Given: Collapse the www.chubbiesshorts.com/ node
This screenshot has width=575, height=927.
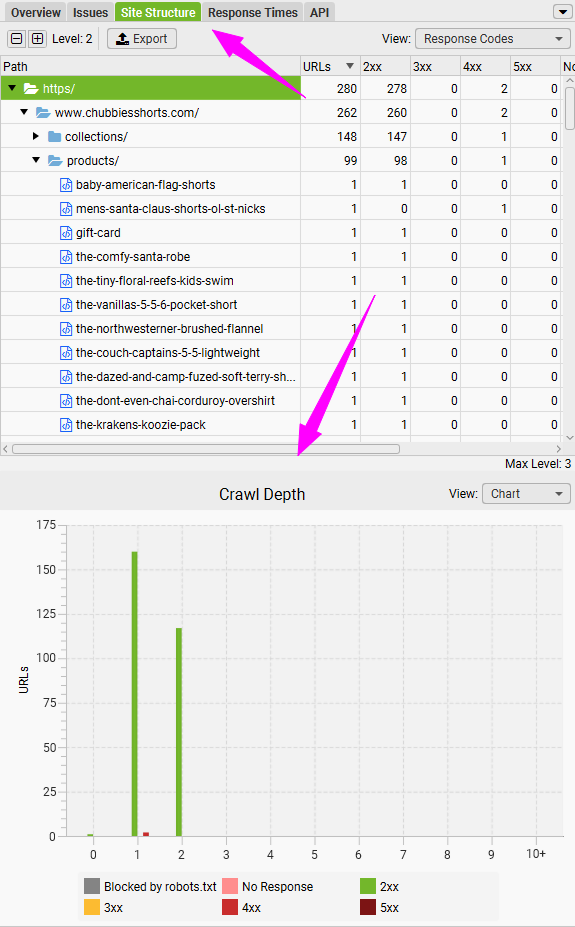Looking at the screenshot, I should 24,112.
